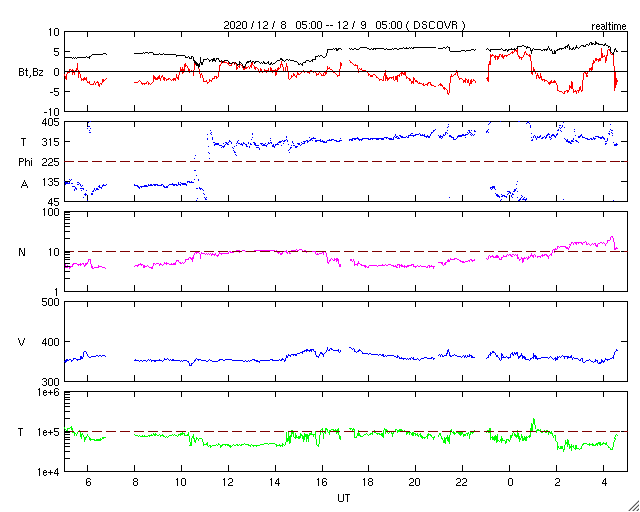Click the "1e+5" temperature tick

coord(50,432)
